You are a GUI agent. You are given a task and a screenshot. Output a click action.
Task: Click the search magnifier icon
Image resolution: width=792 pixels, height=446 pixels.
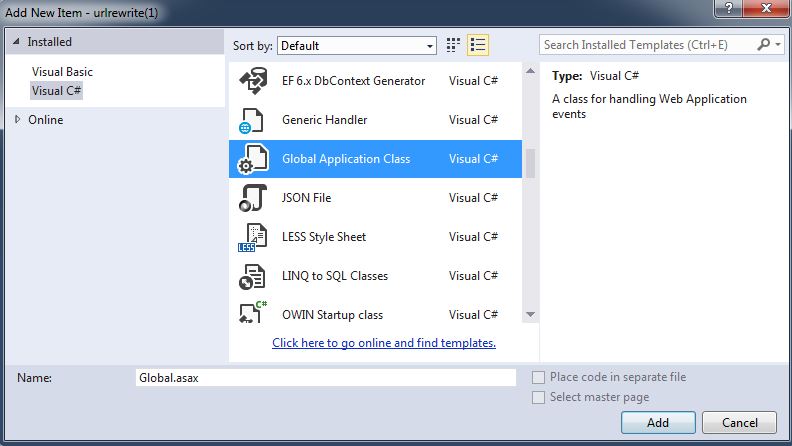pos(765,45)
